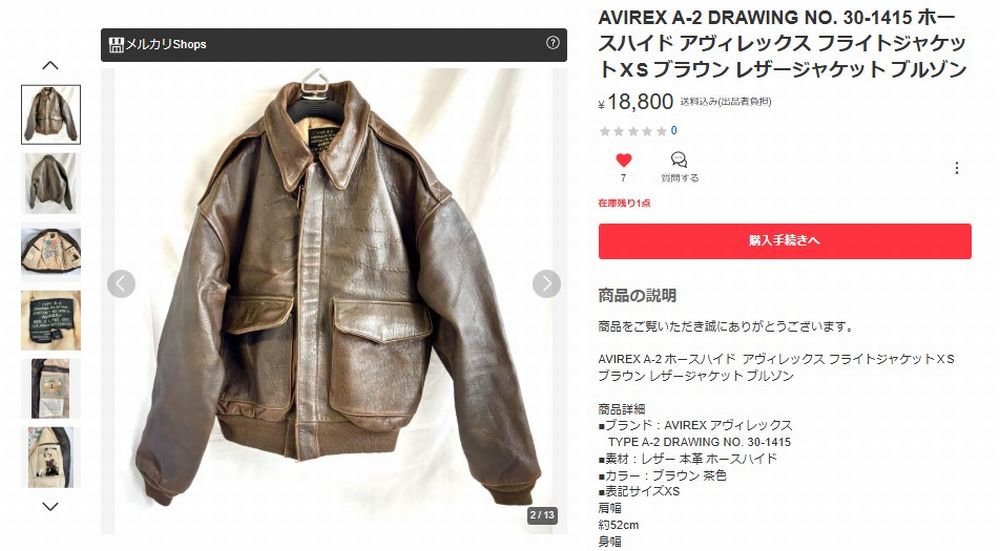The height and width of the screenshot is (551, 1000).
Task: Click the メルカリShops store icon
Action: 116,45
